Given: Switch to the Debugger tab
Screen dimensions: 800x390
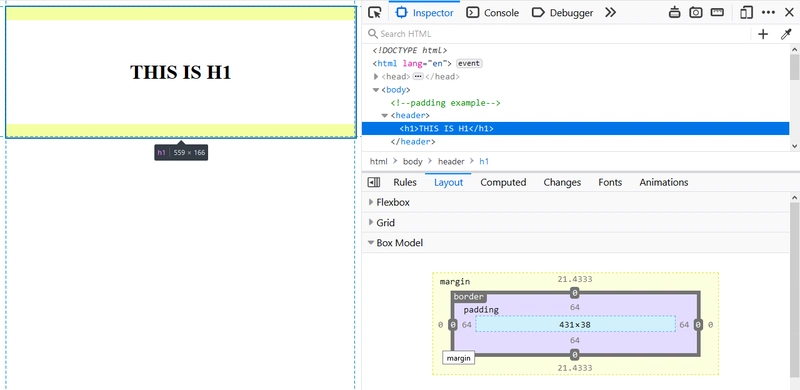Looking at the screenshot, I should [562, 13].
